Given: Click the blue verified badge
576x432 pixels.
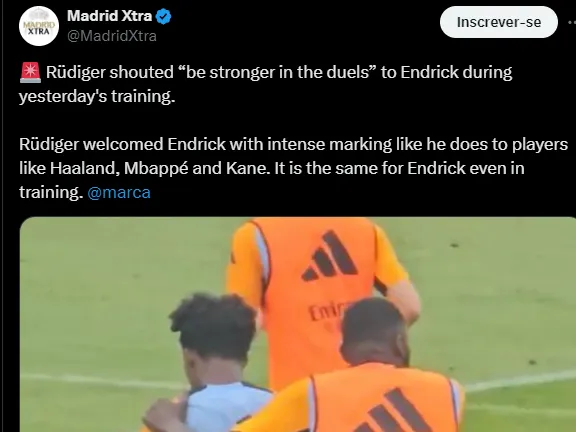Looking at the screenshot, I should point(163,17).
